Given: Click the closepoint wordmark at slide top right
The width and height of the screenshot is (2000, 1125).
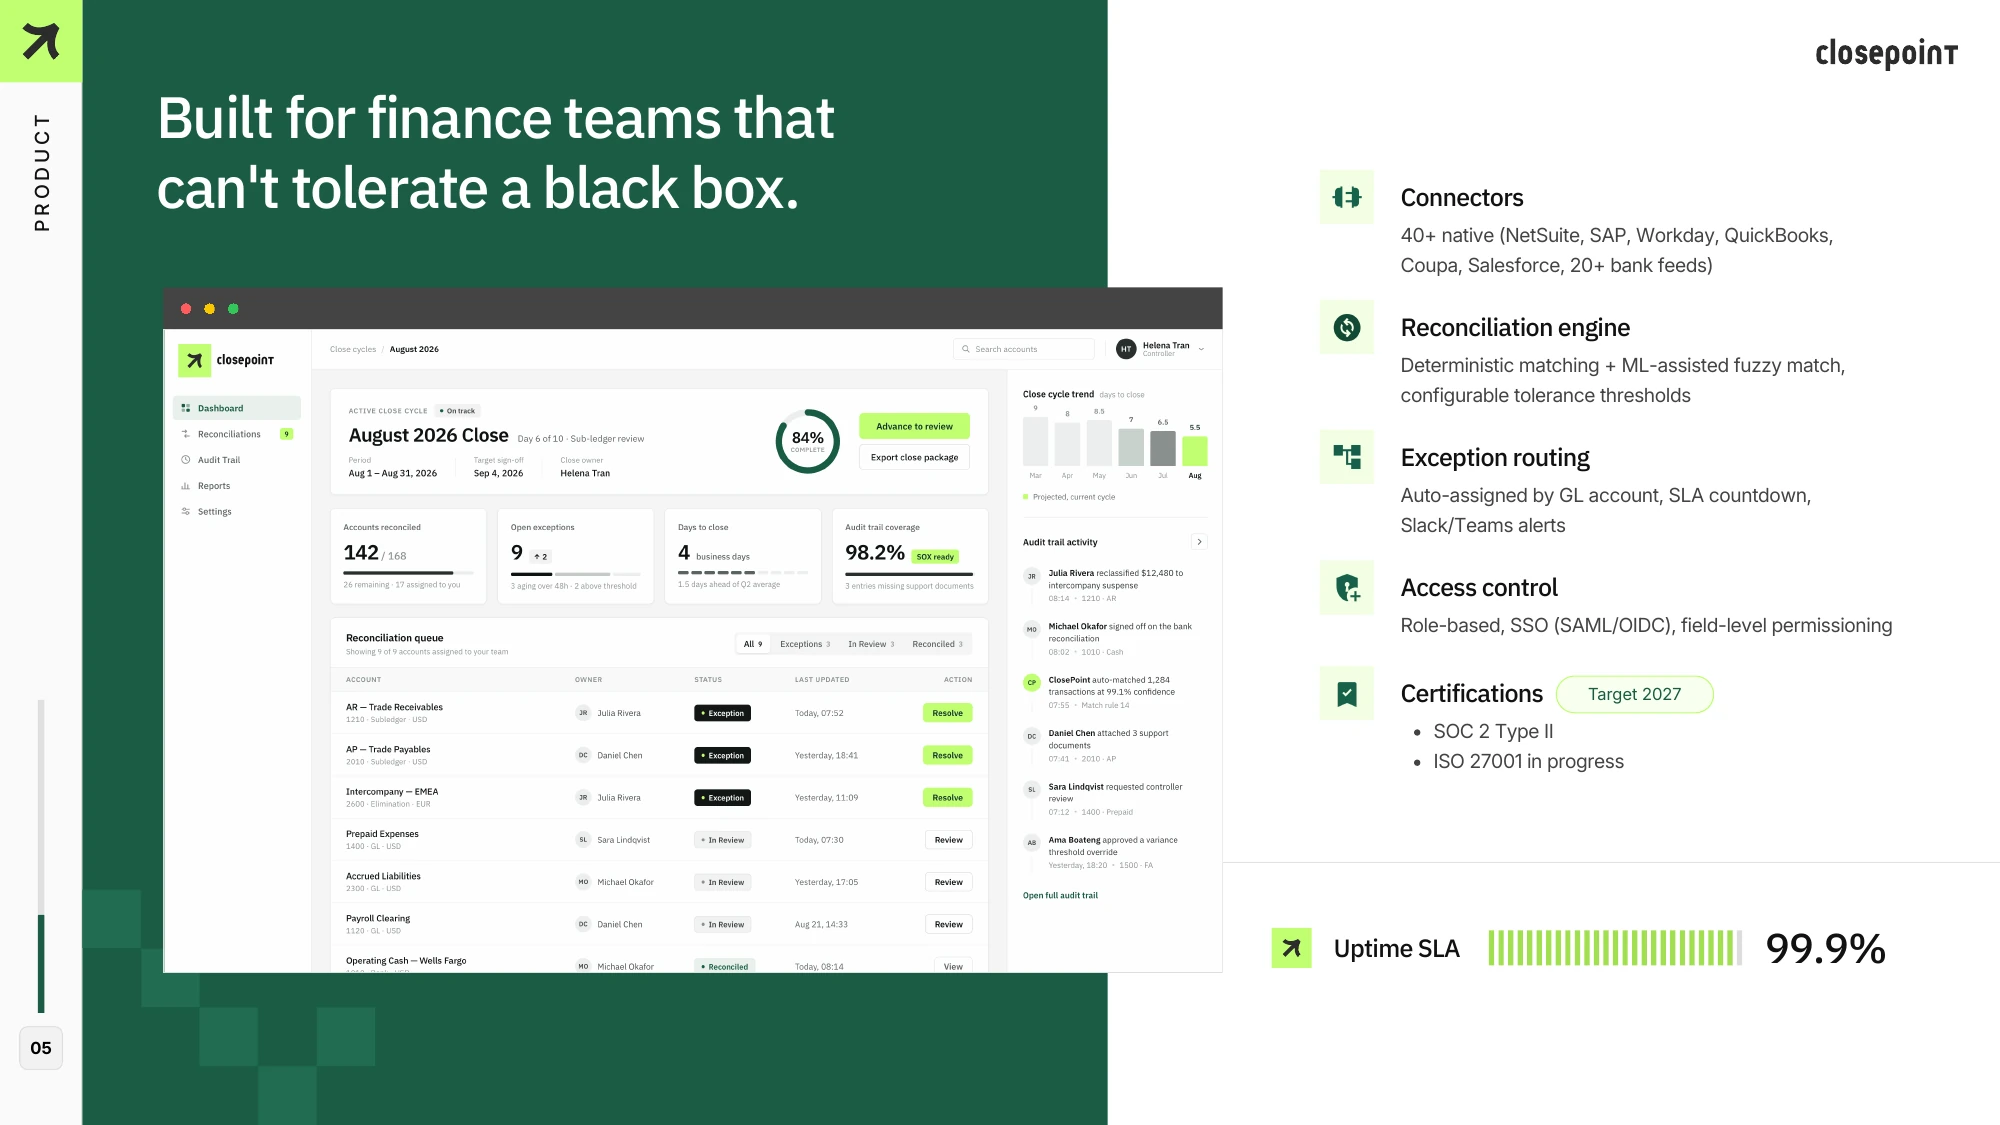Looking at the screenshot, I should tap(1886, 53).
